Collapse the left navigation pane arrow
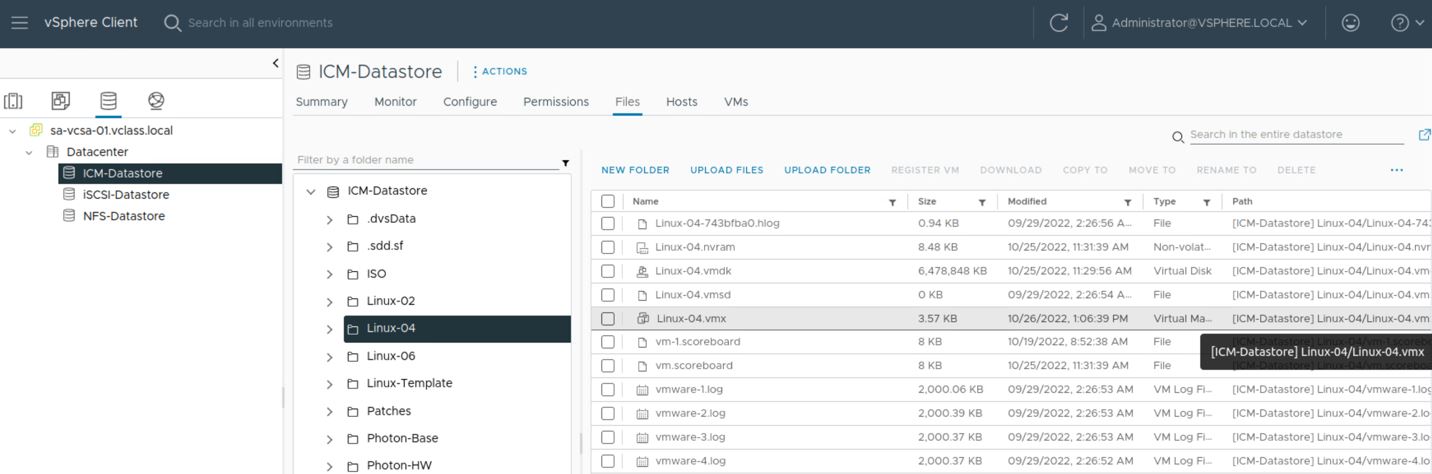The image size is (1432, 474). coord(275,63)
